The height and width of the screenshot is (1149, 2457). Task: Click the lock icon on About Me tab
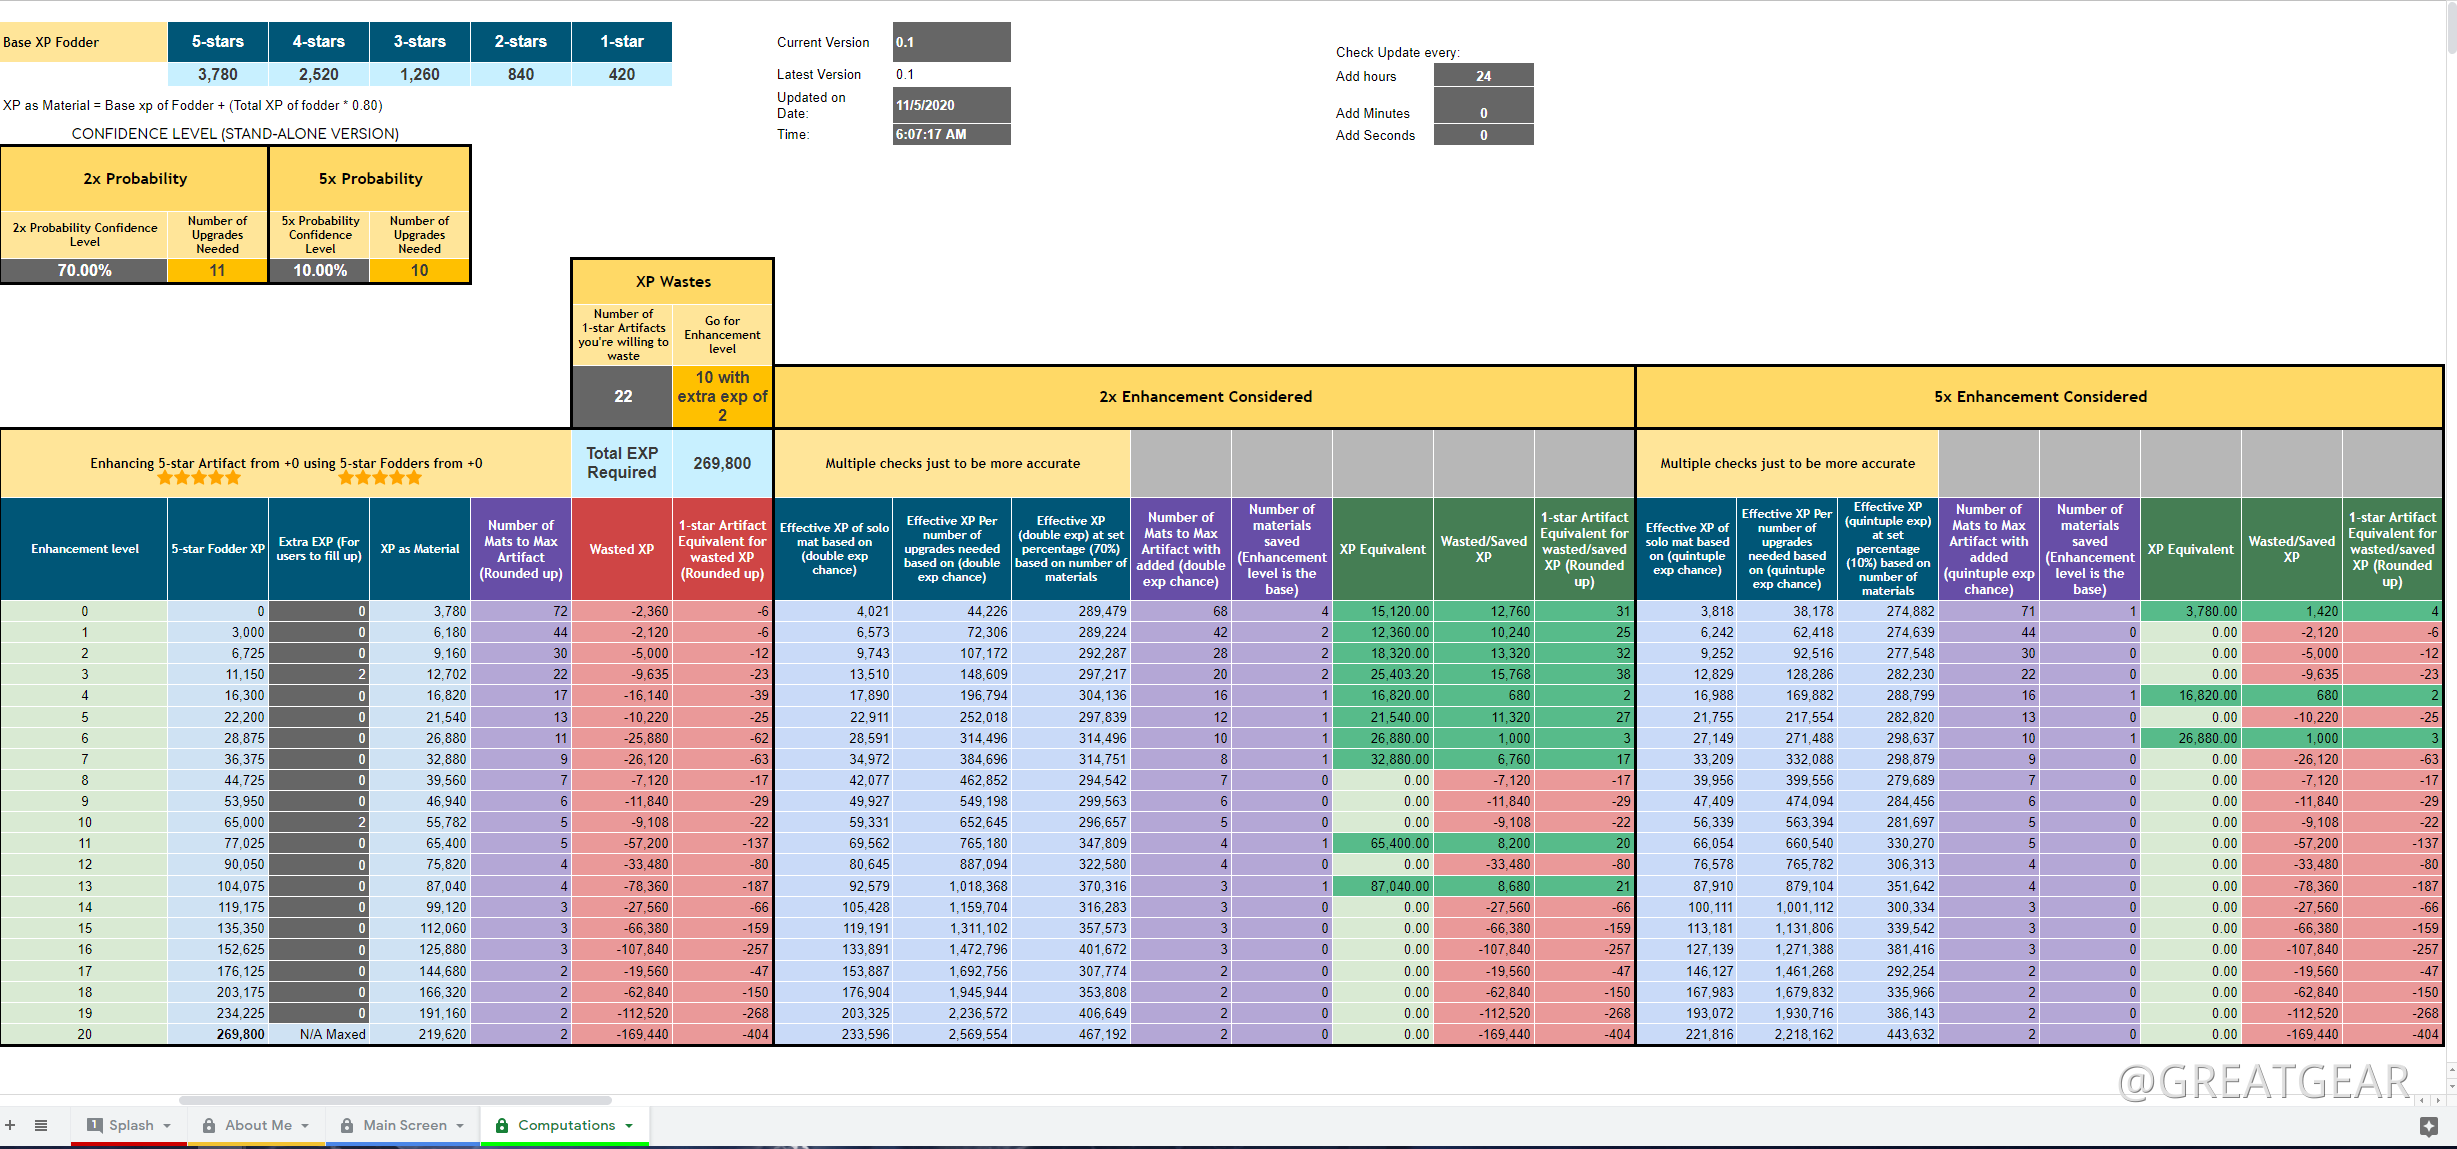[209, 1126]
